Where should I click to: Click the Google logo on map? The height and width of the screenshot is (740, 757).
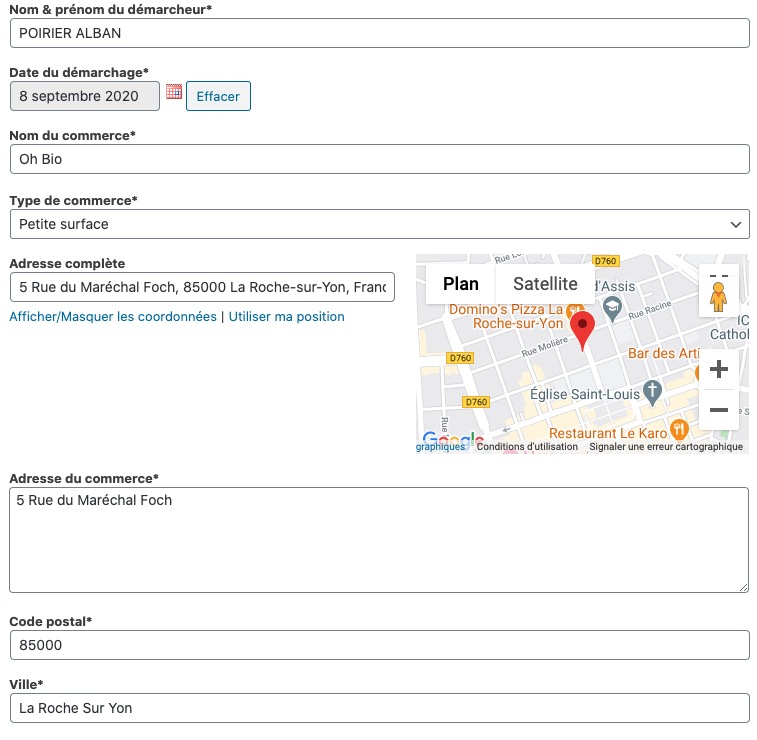coord(452,438)
